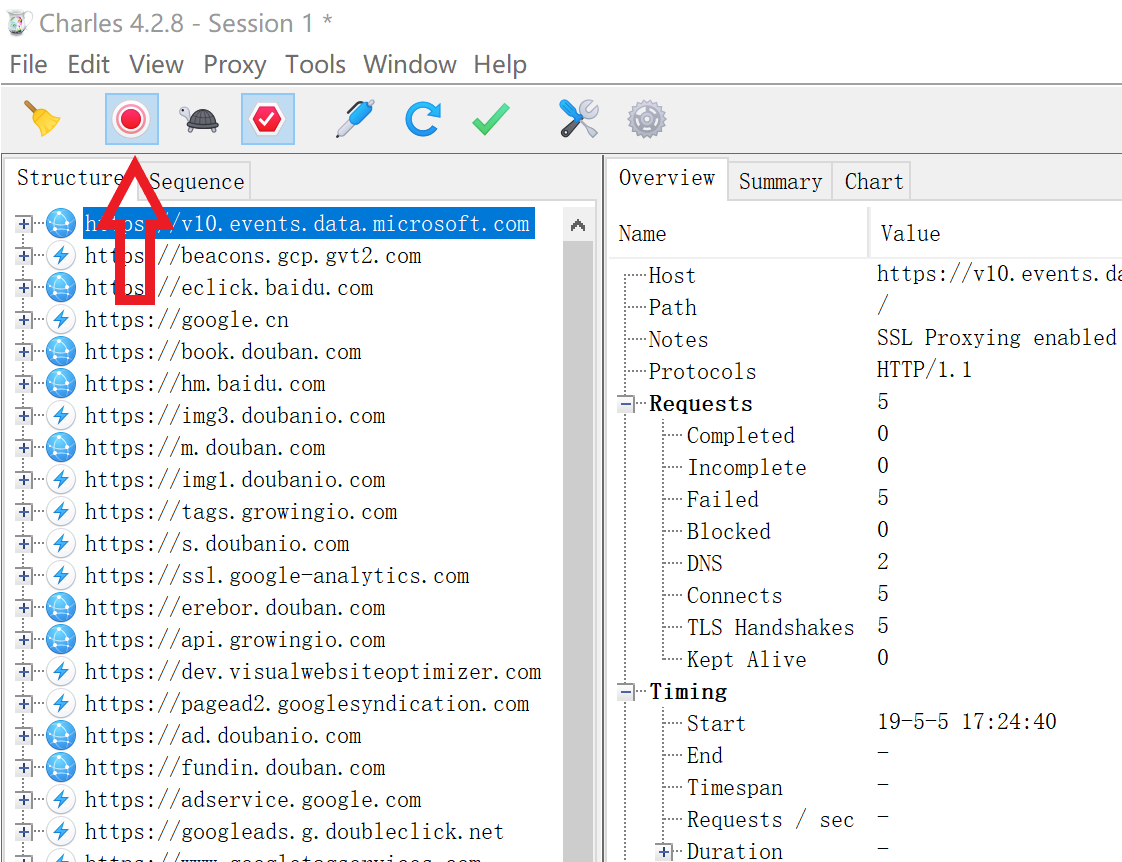Viewport: 1122px width, 862px height.
Task: Click lightning icon beside s.doubanio.com
Action: tap(61, 544)
